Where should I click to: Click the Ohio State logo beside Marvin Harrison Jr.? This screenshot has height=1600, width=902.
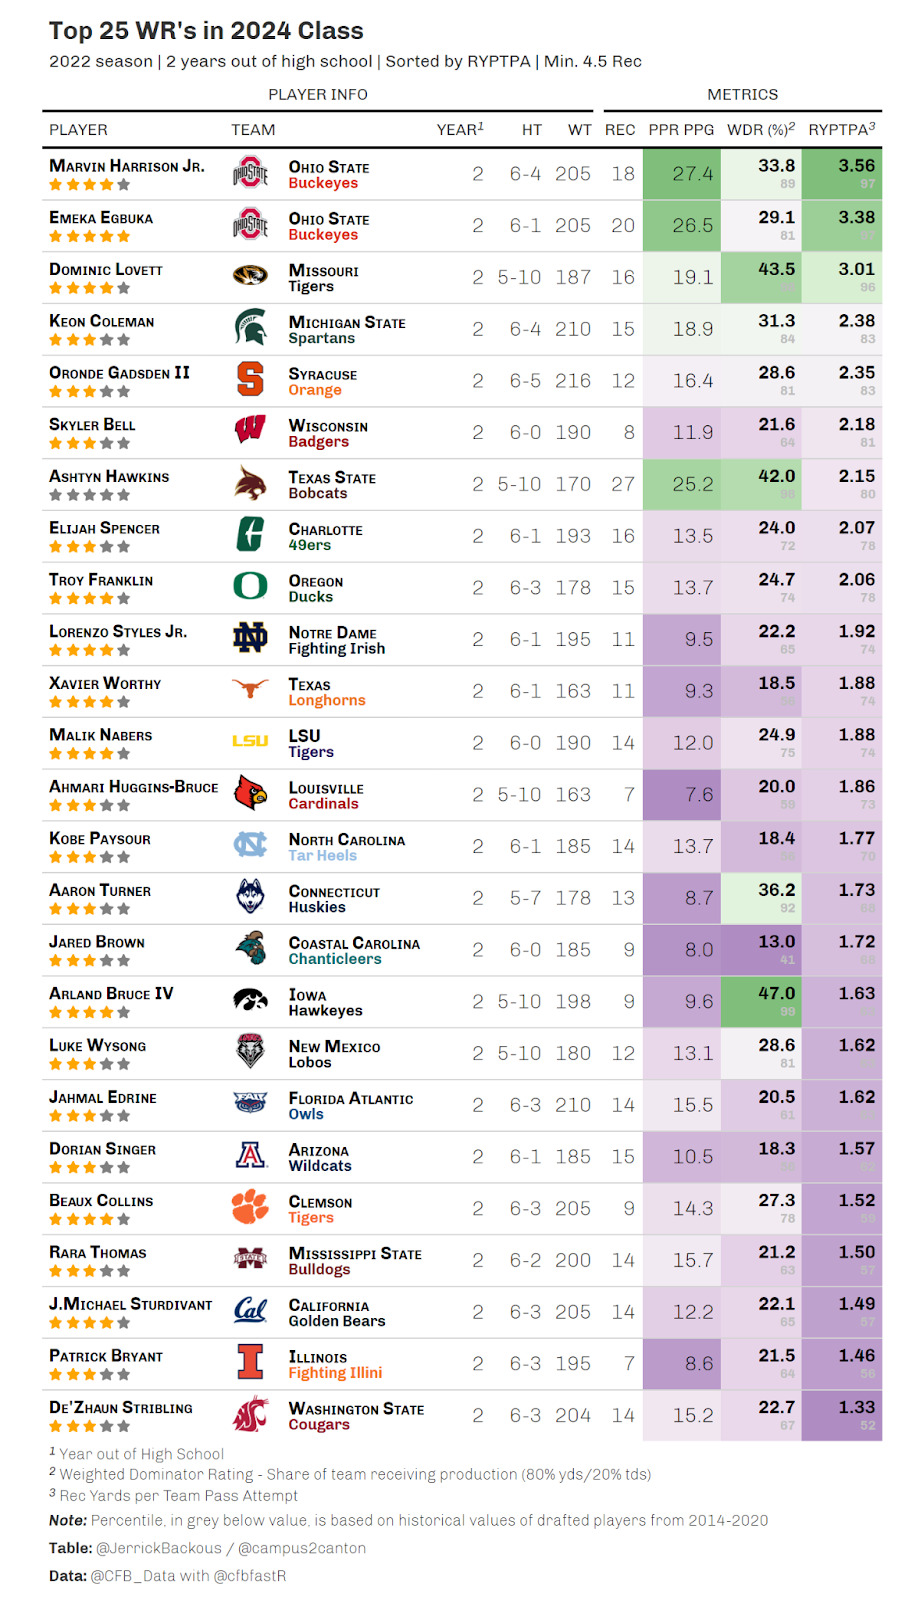[250, 174]
